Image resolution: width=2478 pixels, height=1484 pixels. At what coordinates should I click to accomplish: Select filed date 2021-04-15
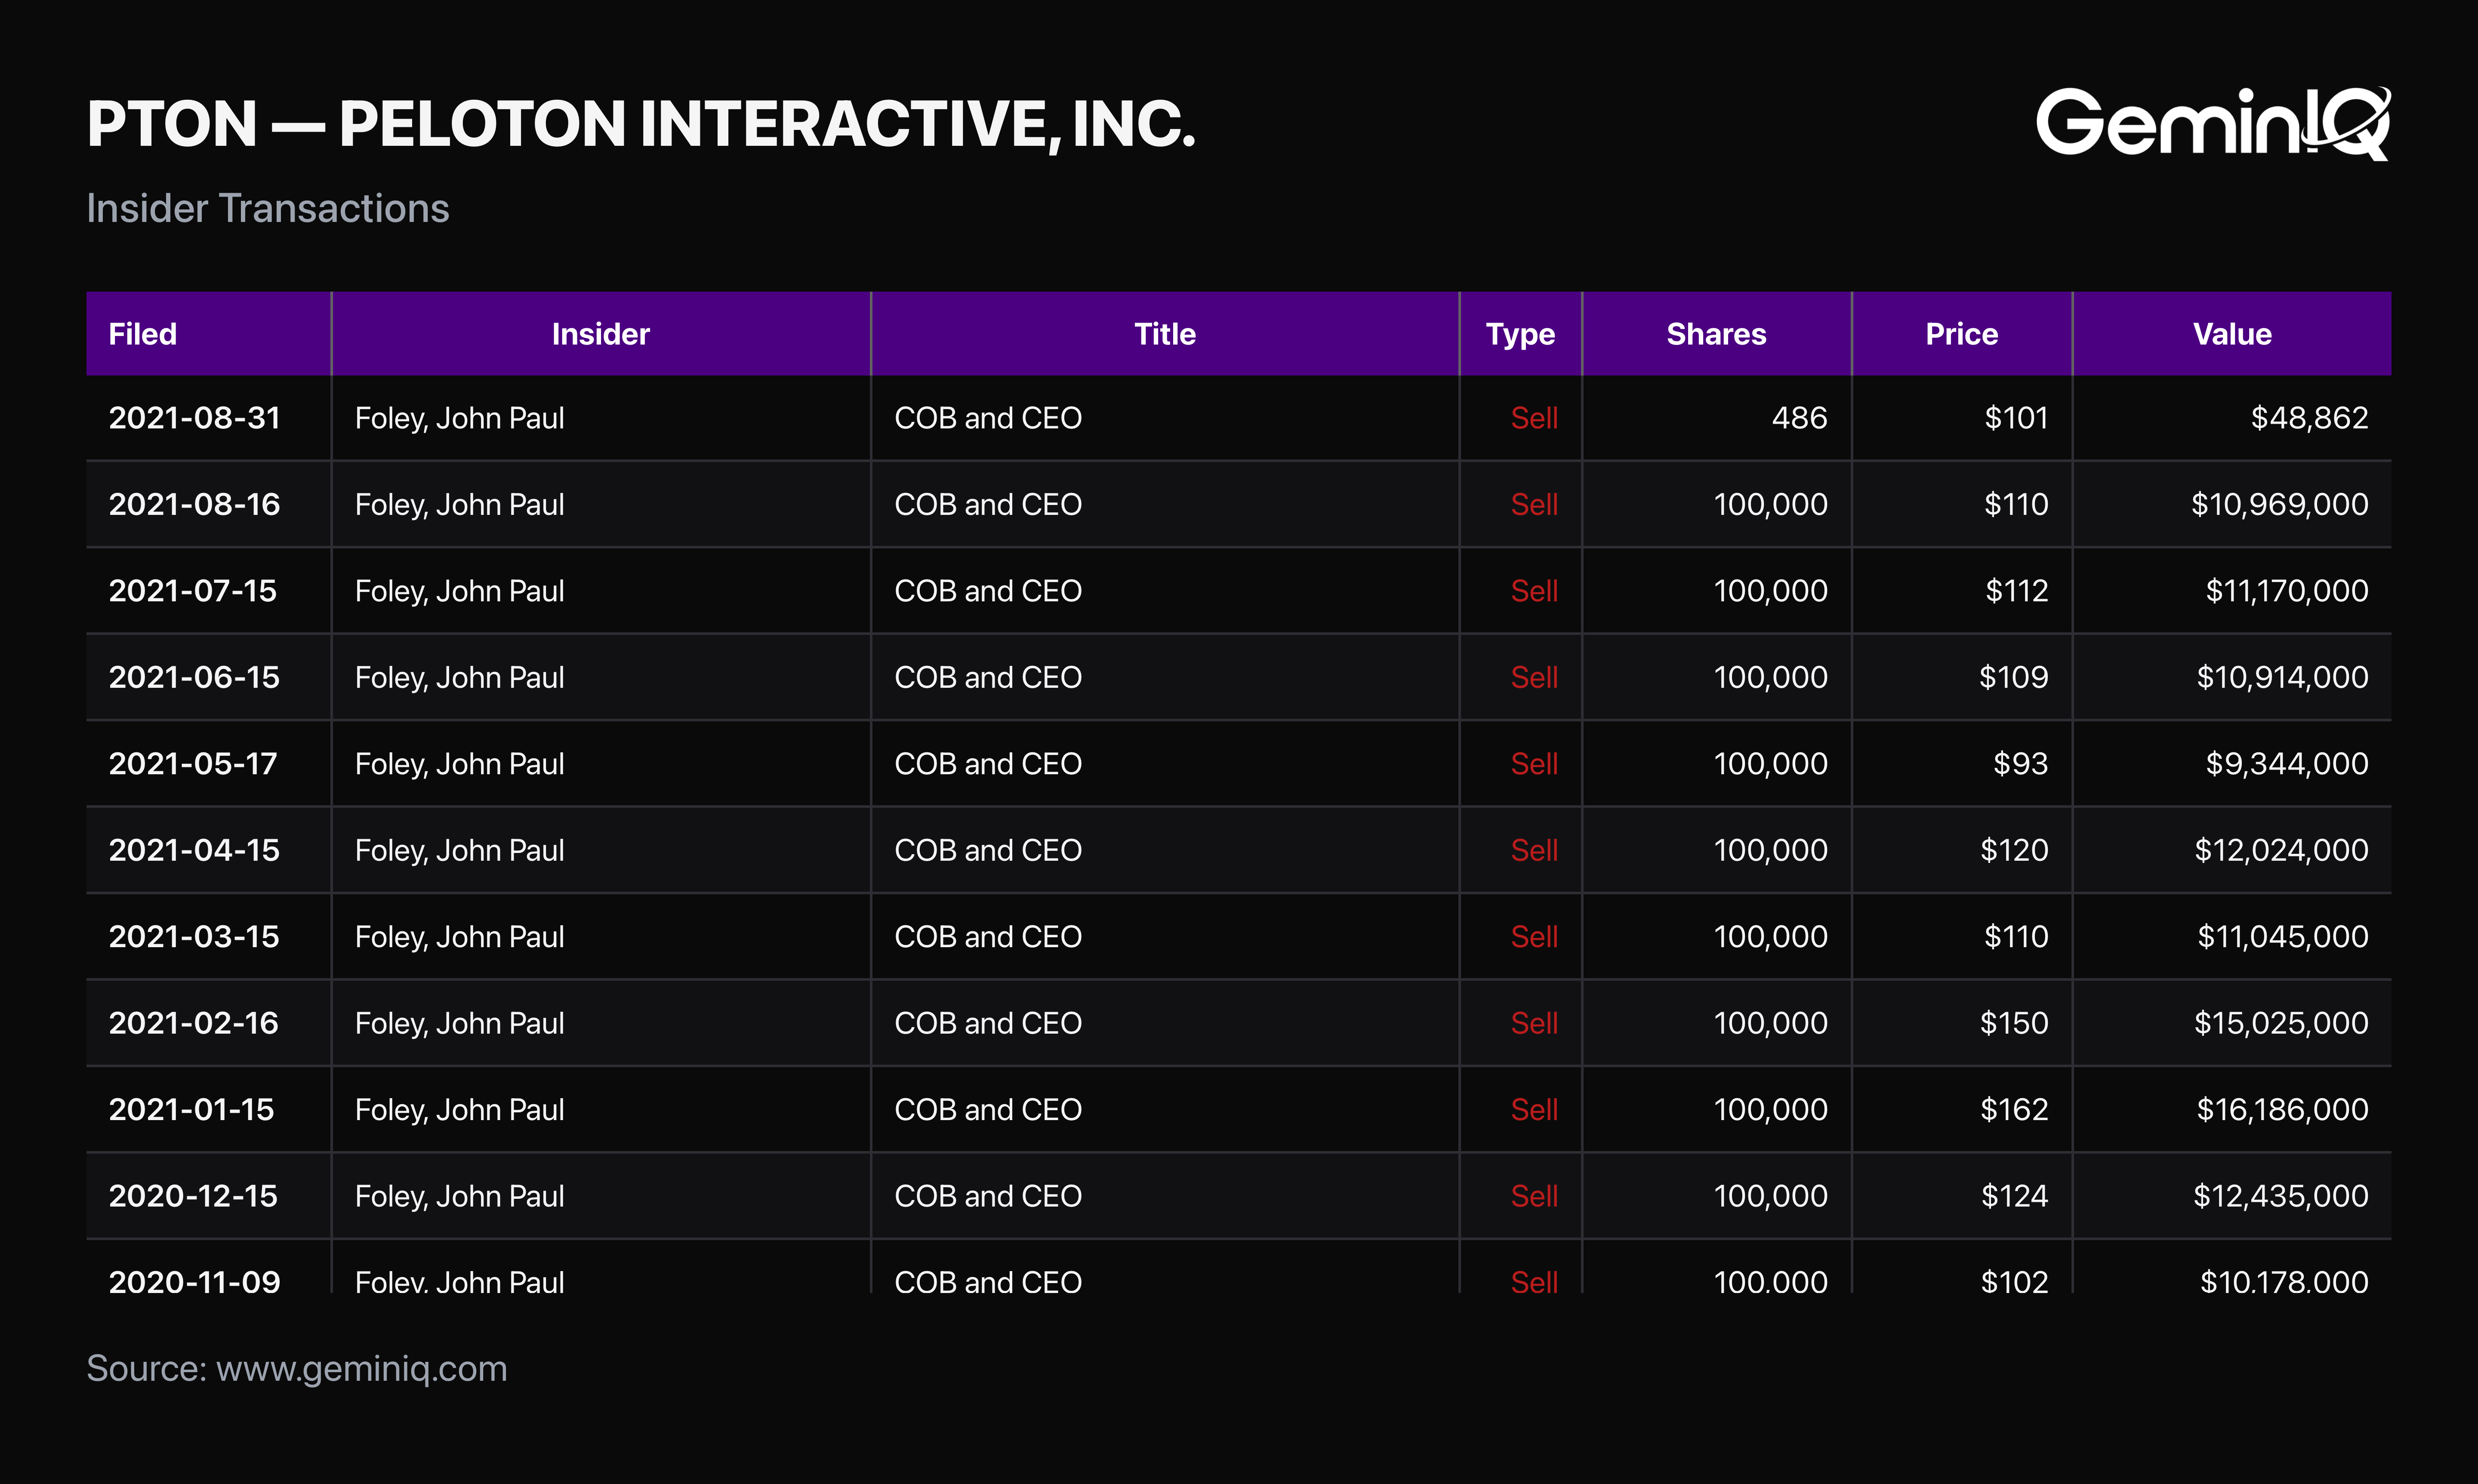(x=194, y=850)
